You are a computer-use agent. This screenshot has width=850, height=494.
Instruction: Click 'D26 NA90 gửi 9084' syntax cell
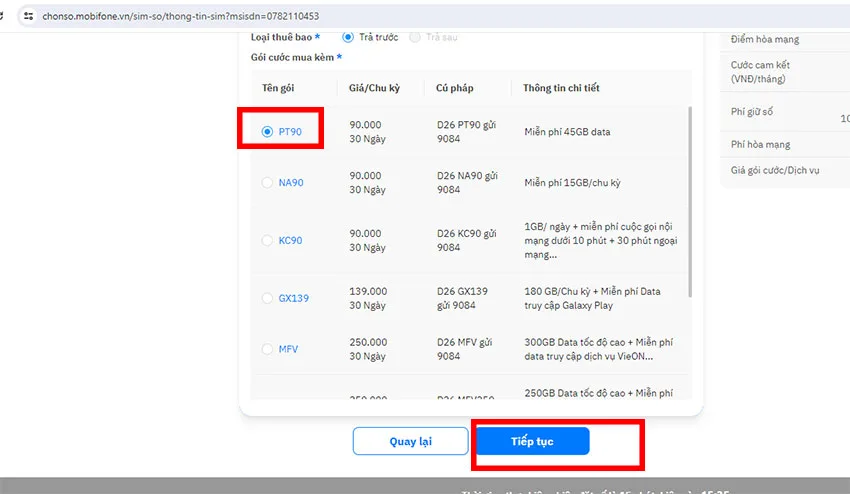pyautogui.click(x=467, y=183)
